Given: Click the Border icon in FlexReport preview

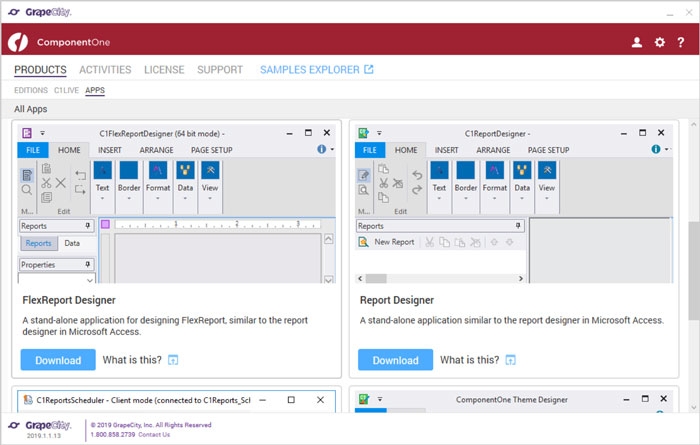Looking at the screenshot, I should [x=129, y=171].
